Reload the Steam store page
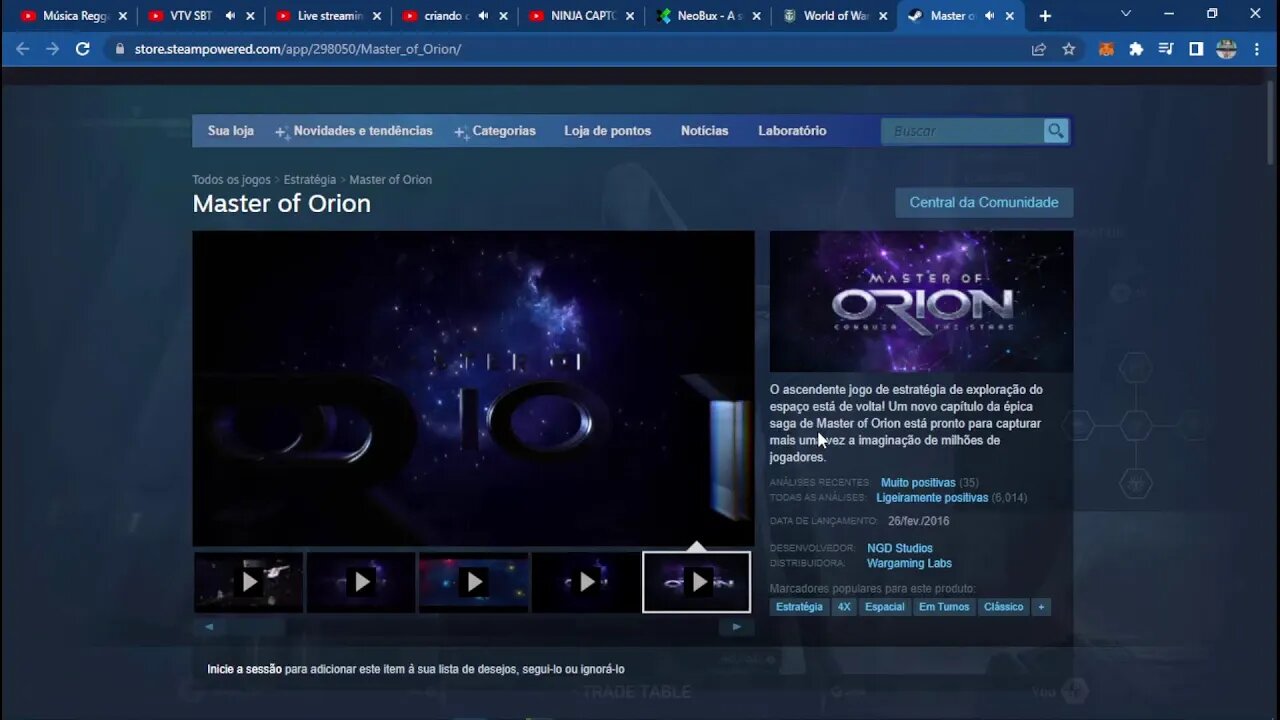The image size is (1280, 720). click(83, 49)
